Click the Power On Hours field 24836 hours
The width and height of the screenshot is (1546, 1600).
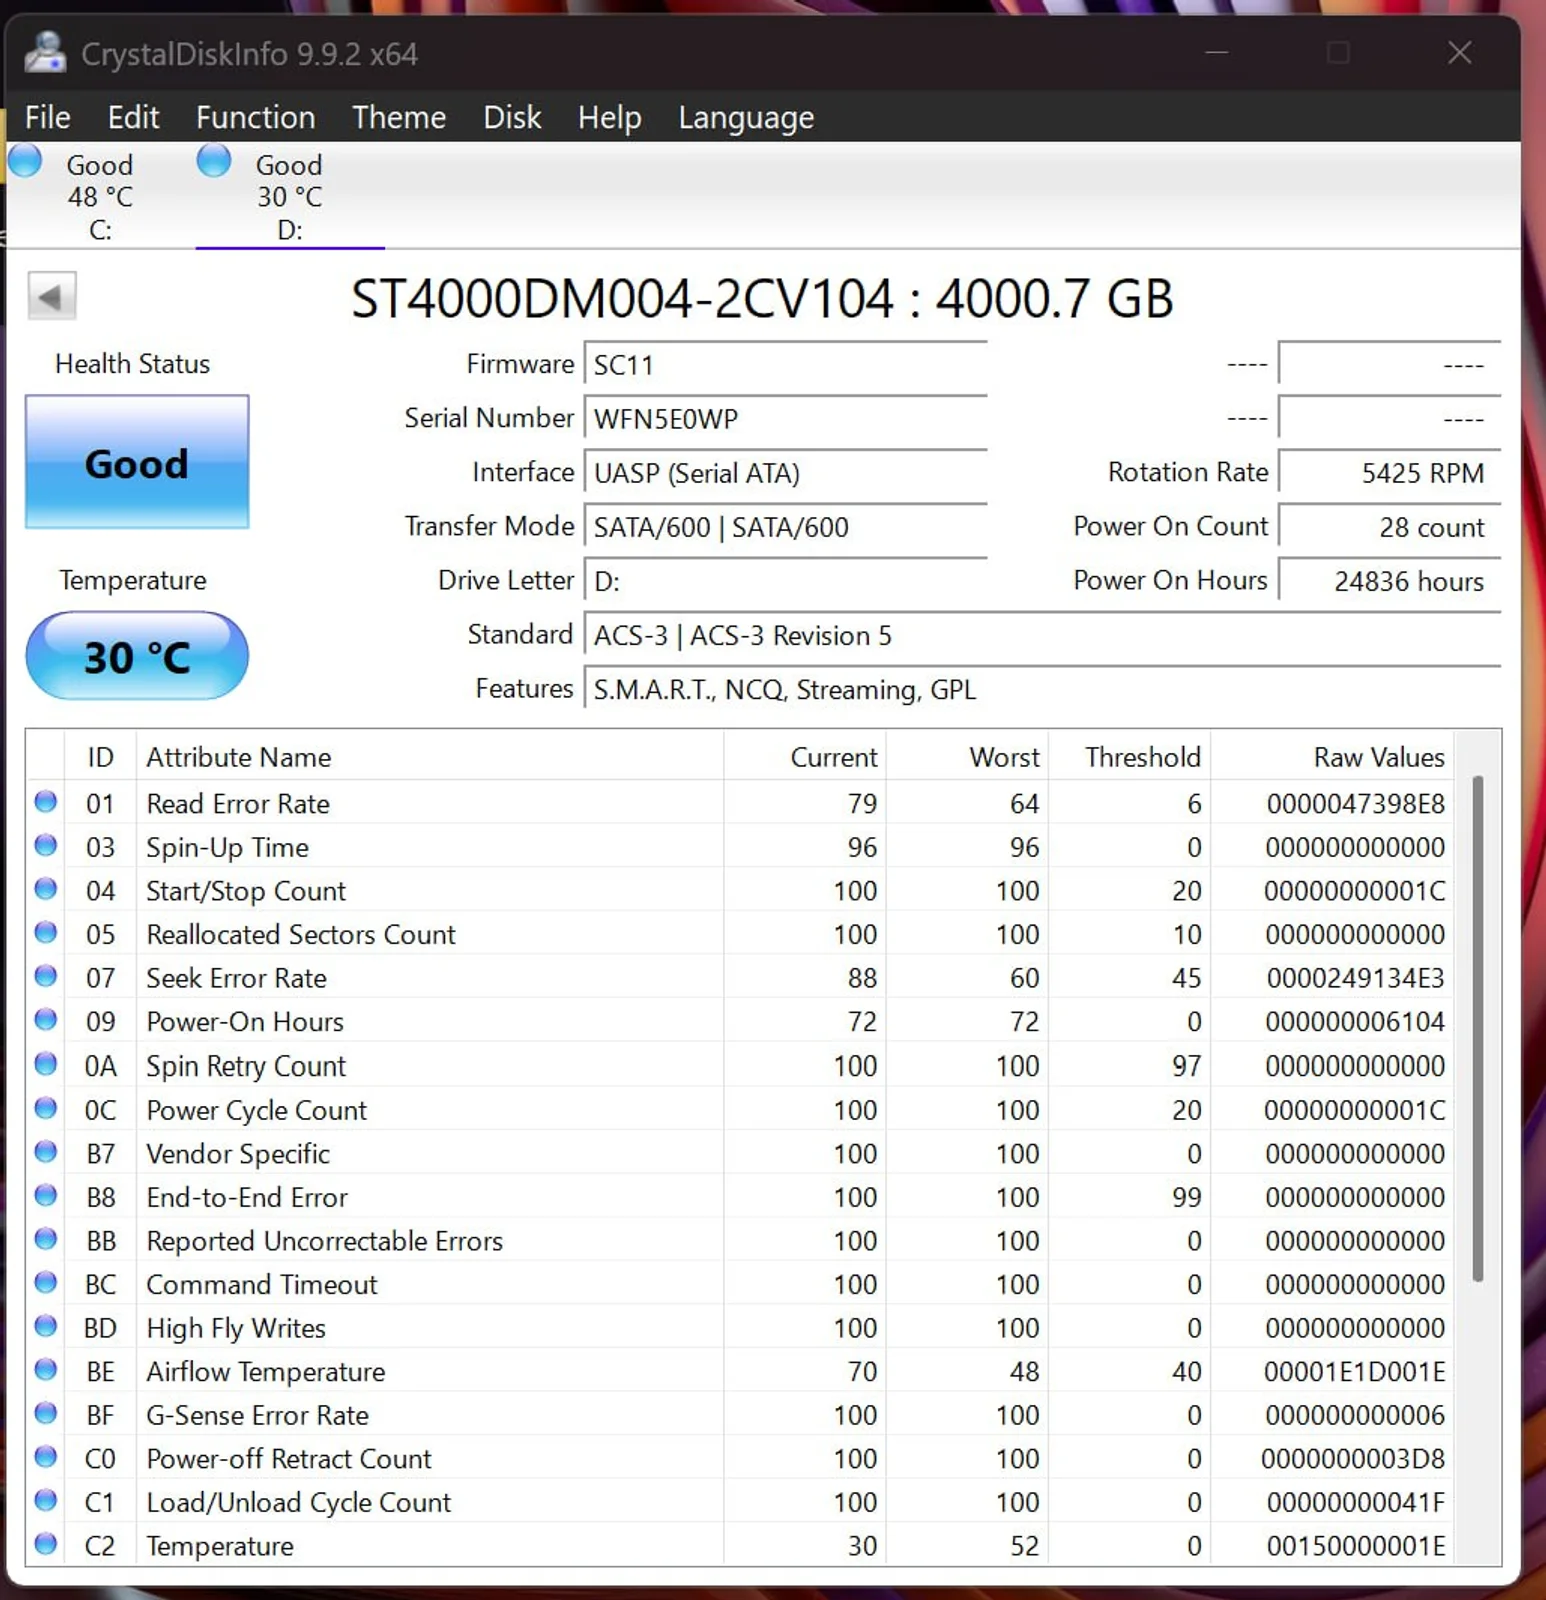point(1390,581)
